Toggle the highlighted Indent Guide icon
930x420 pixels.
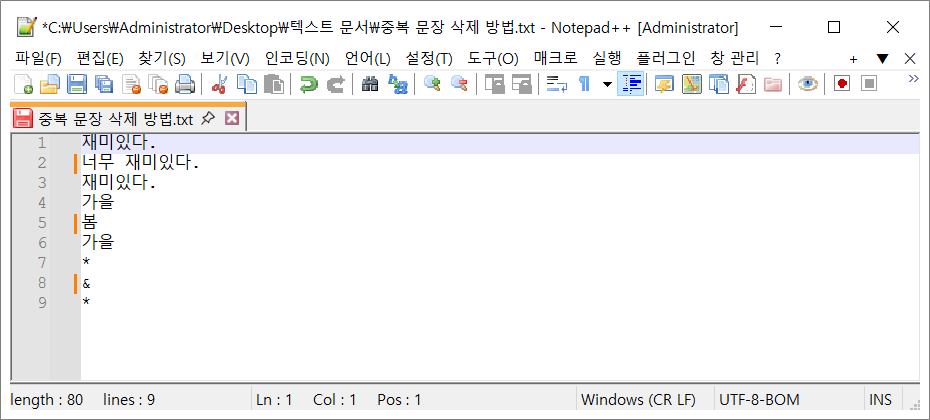pyautogui.click(x=630, y=84)
